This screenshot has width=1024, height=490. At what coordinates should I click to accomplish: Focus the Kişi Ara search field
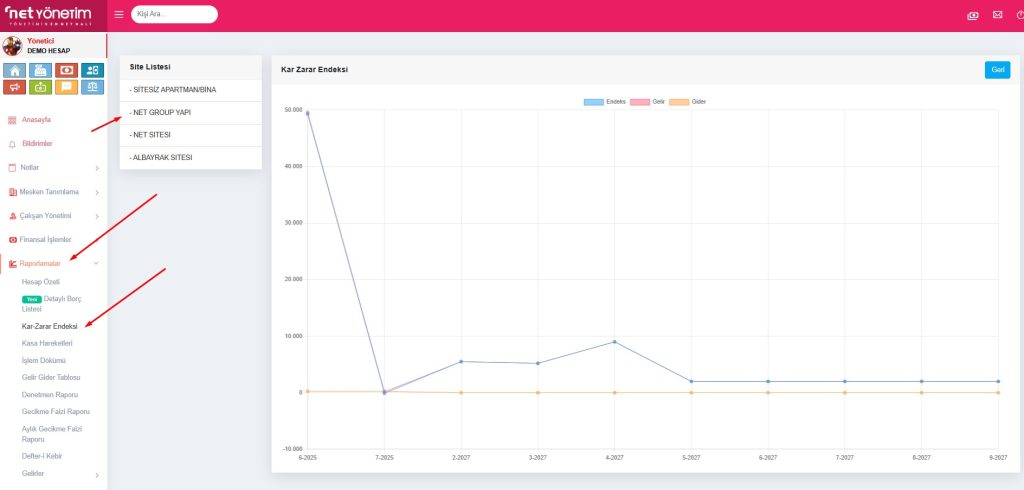[x=174, y=15]
